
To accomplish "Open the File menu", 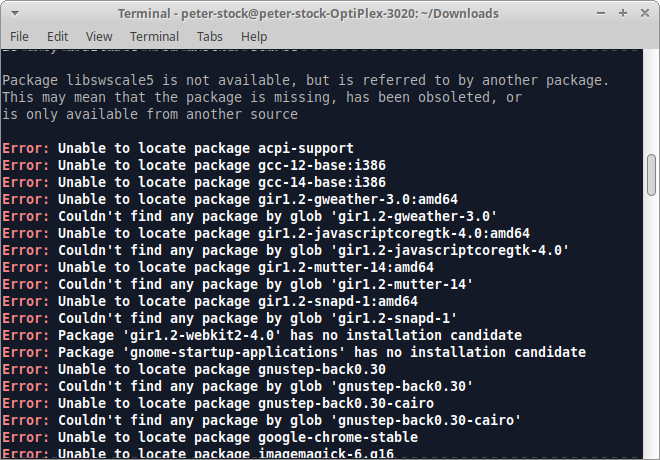I will click(19, 37).
